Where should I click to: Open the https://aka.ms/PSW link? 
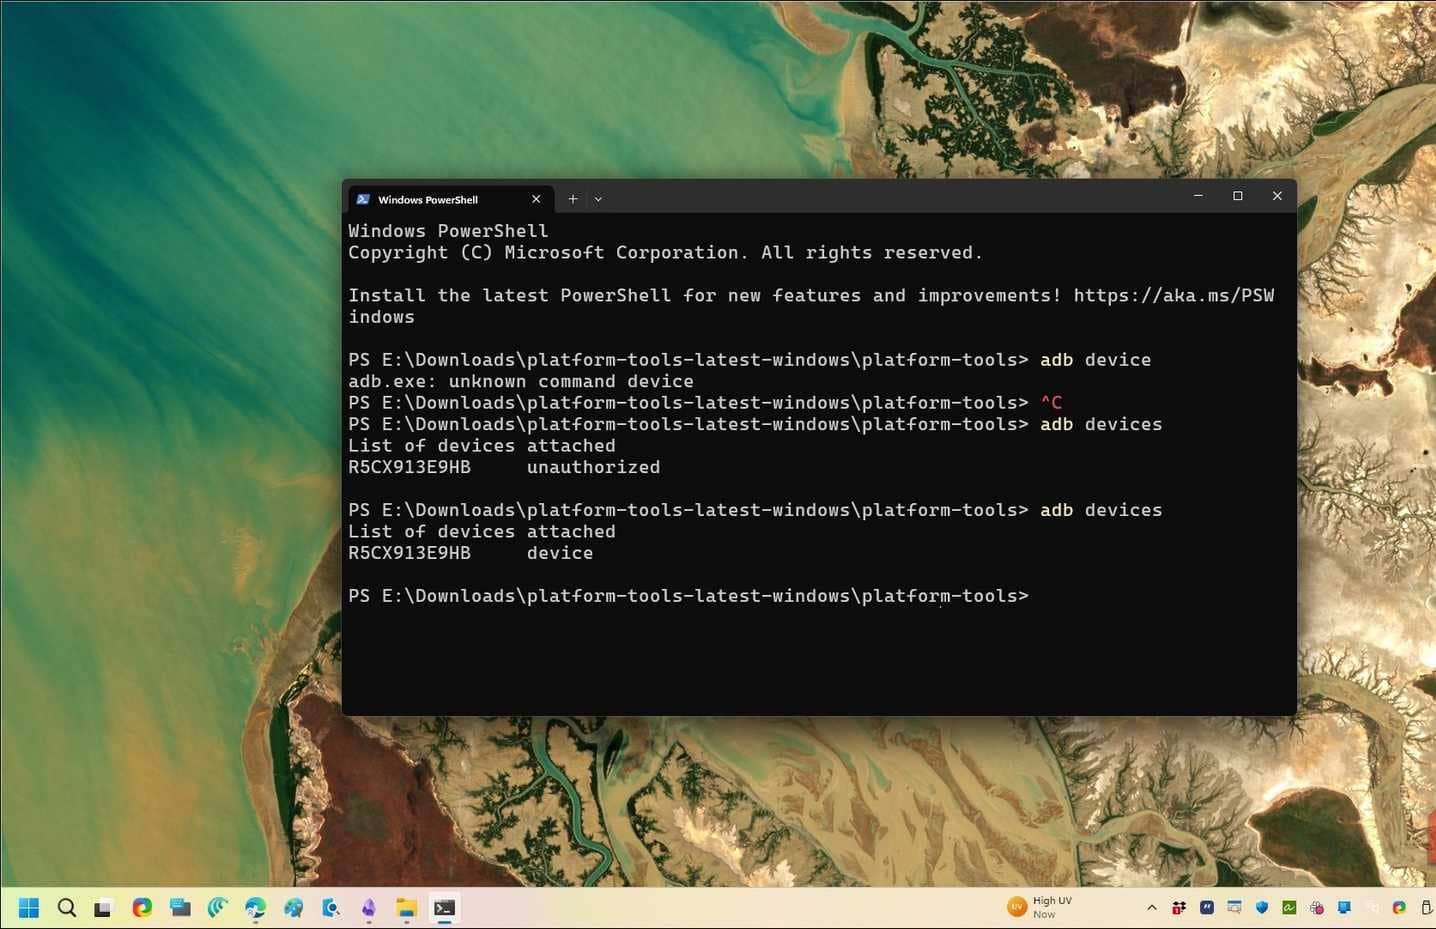[x=1174, y=295]
